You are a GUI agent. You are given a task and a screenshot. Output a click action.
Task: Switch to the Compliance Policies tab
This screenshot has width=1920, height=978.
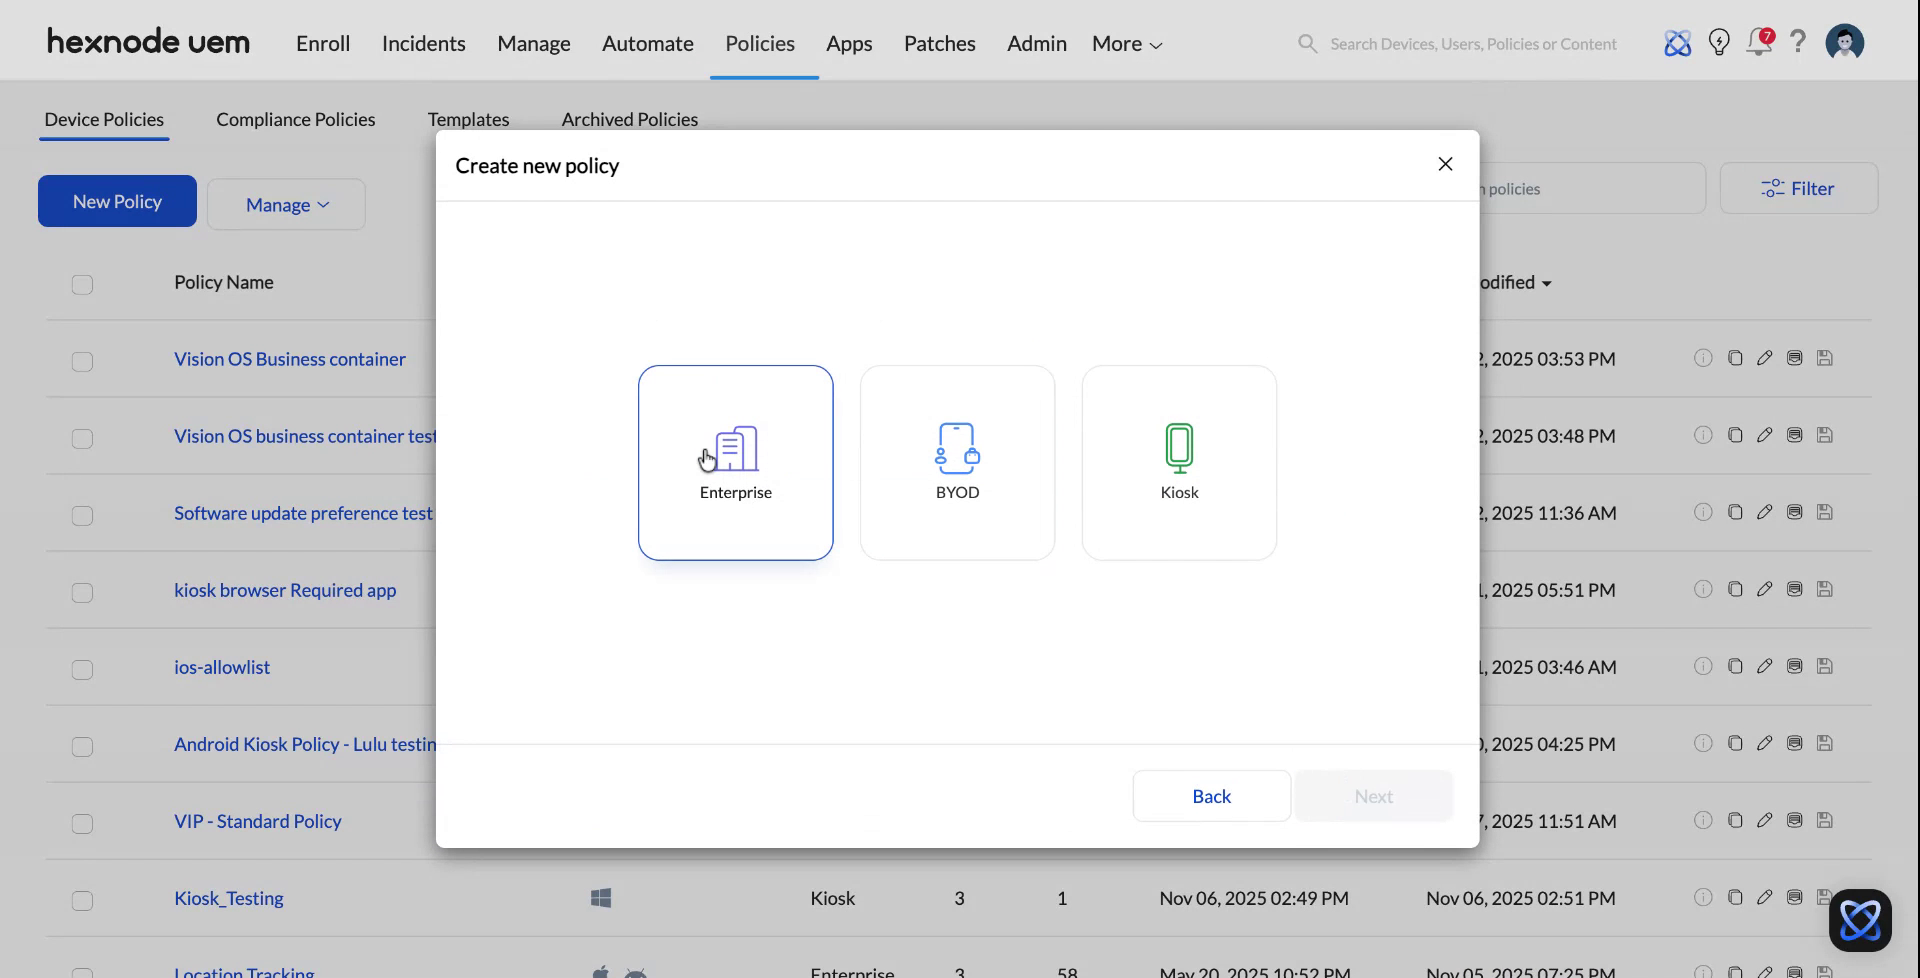pyautogui.click(x=295, y=119)
